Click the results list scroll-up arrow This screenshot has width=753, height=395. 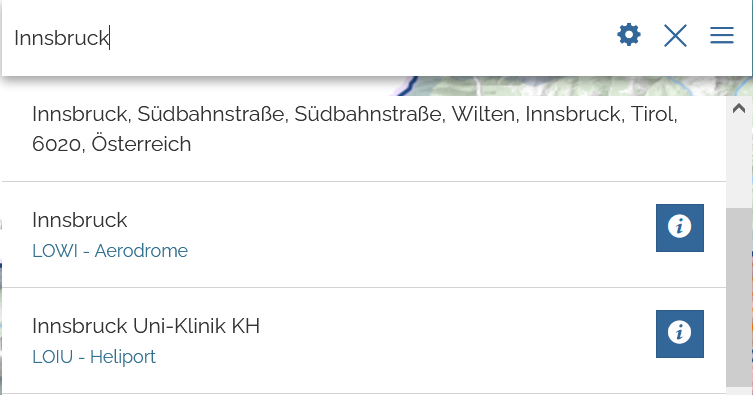tap(739, 108)
